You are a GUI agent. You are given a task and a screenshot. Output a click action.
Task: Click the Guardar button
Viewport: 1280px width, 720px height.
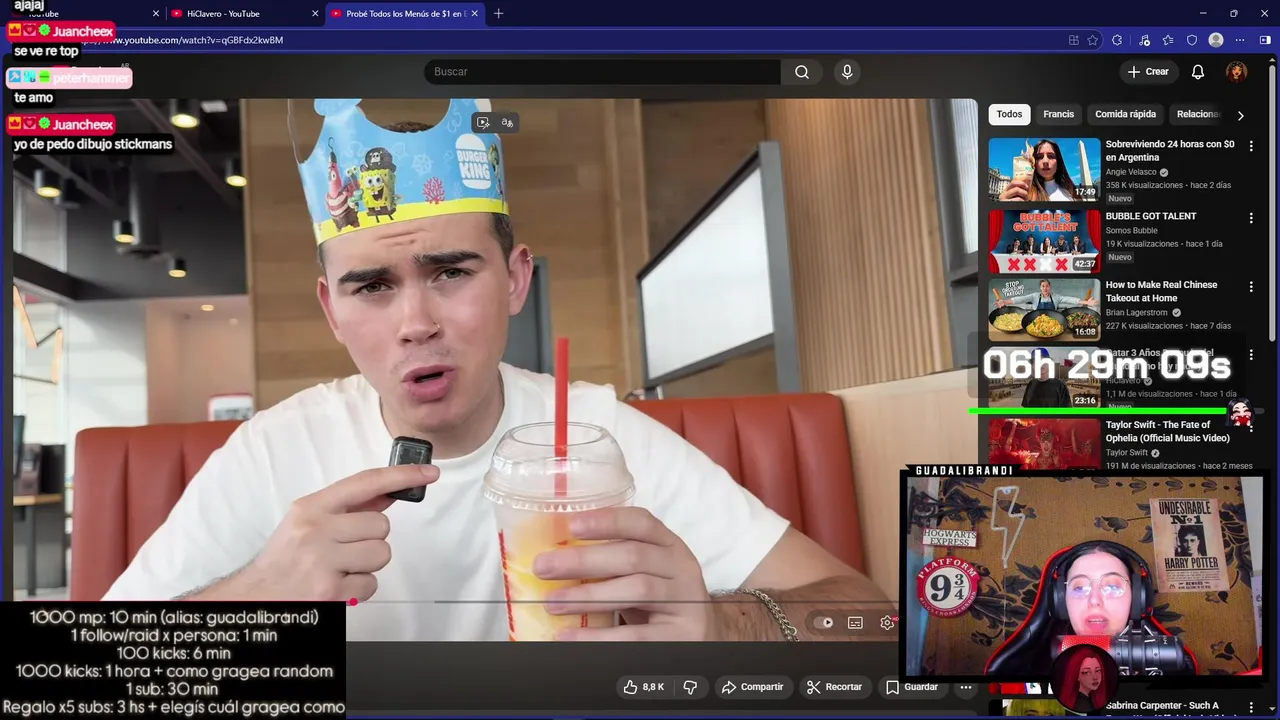[x=911, y=687]
